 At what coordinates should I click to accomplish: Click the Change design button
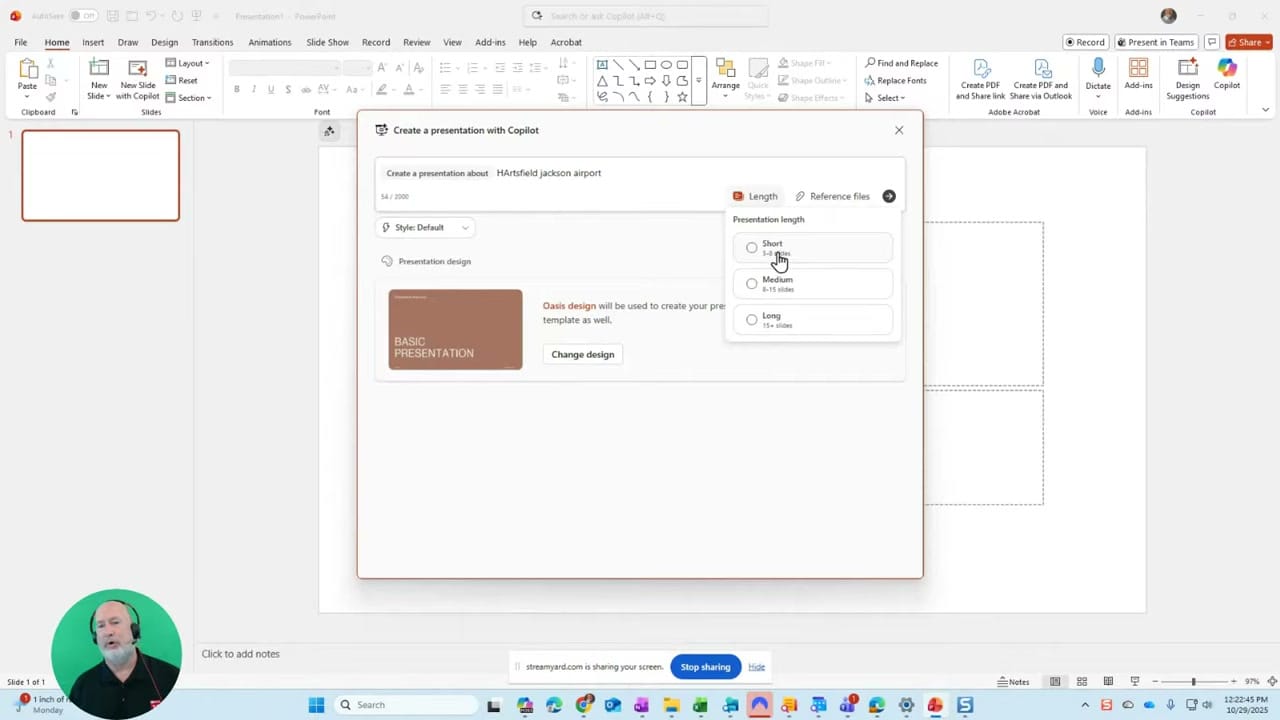[x=582, y=354]
